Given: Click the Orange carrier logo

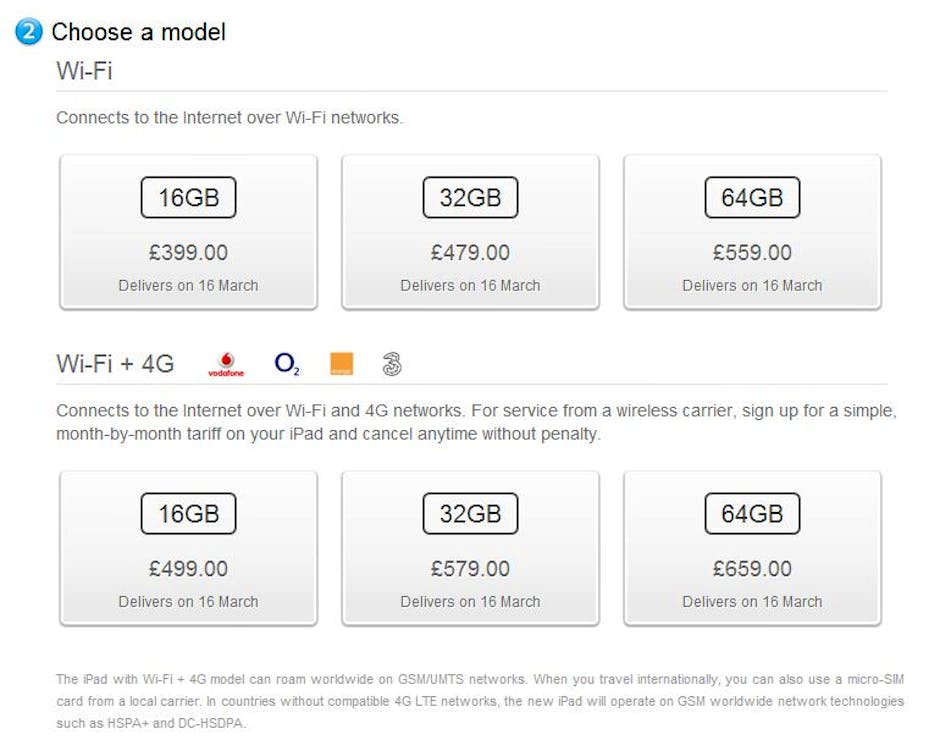Looking at the screenshot, I should [x=342, y=364].
